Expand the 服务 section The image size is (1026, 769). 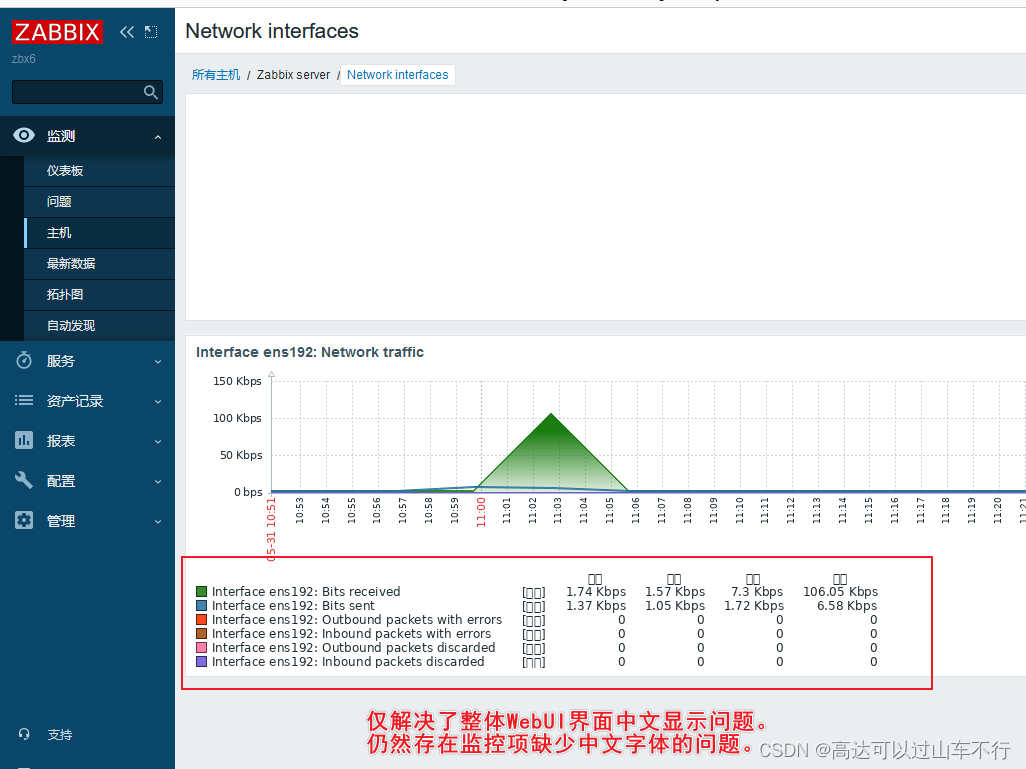[156, 361]
